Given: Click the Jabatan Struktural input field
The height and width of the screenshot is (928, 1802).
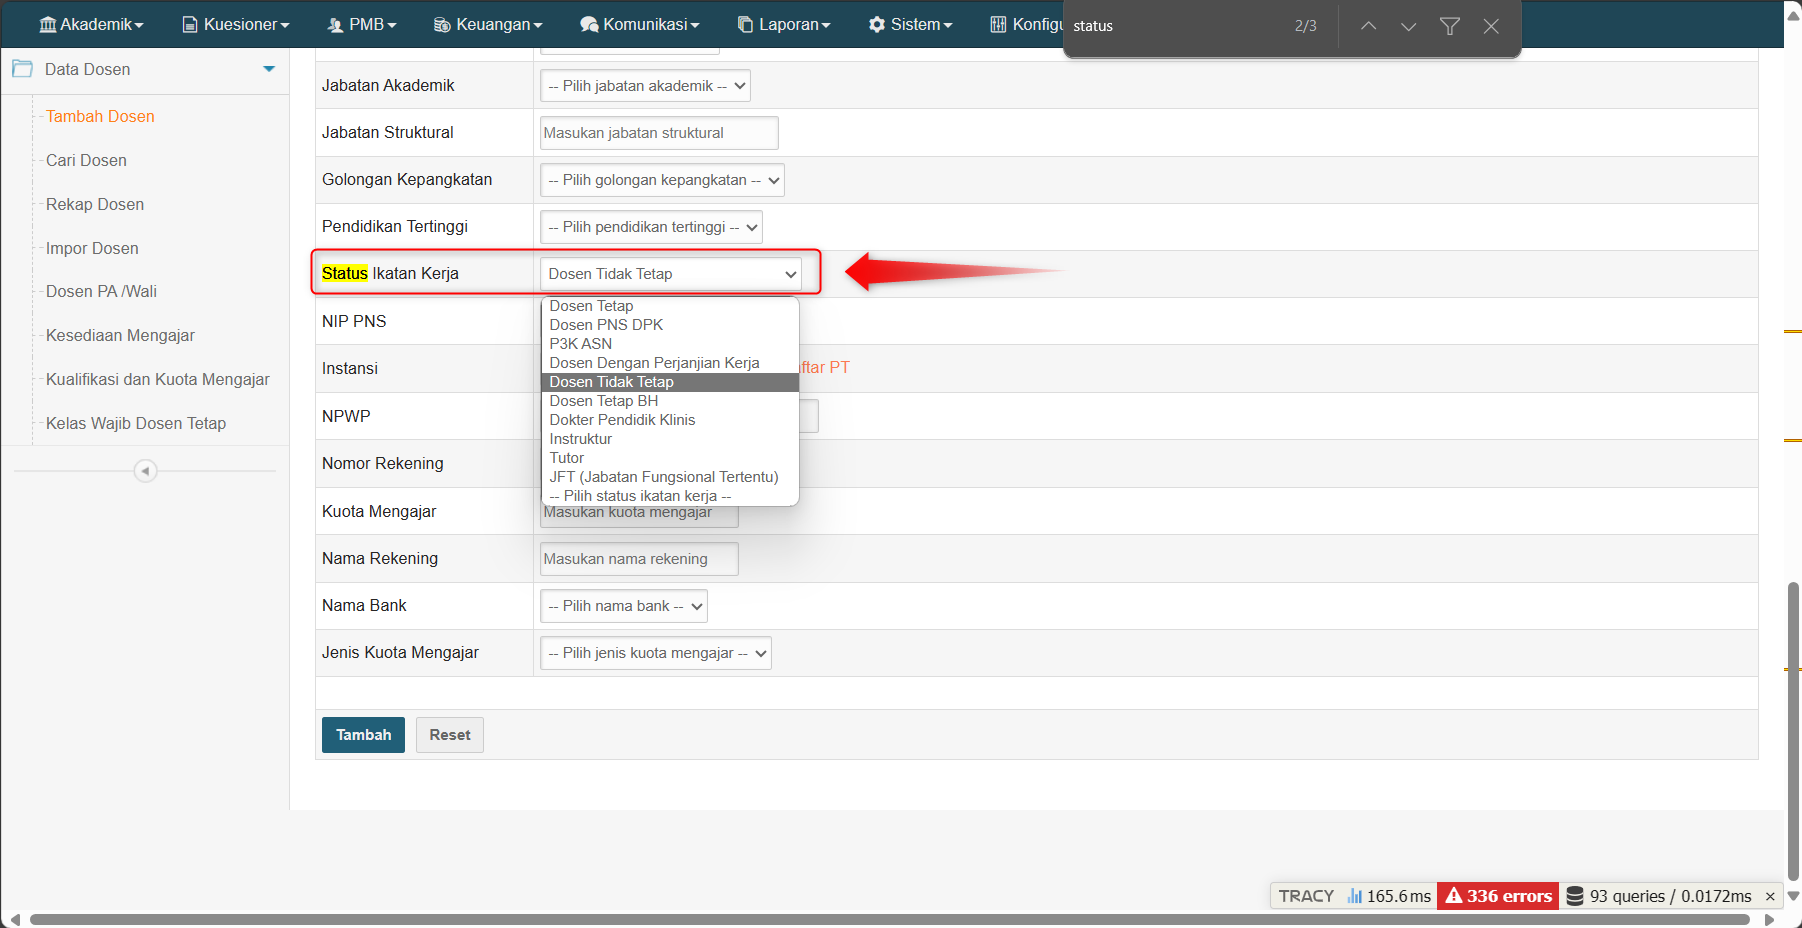Looking at the screenshot, I should (658, 133).
